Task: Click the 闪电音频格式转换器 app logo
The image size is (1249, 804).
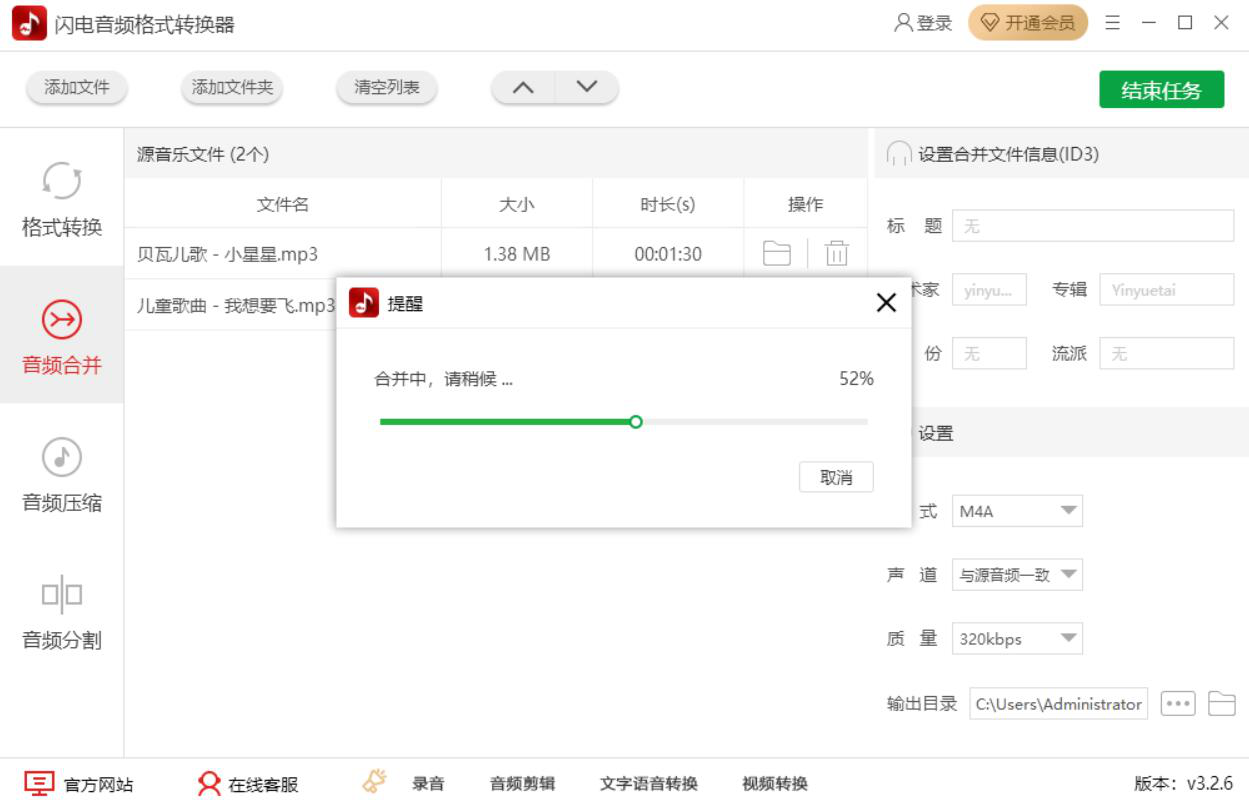Action: (x=29, y=23)
